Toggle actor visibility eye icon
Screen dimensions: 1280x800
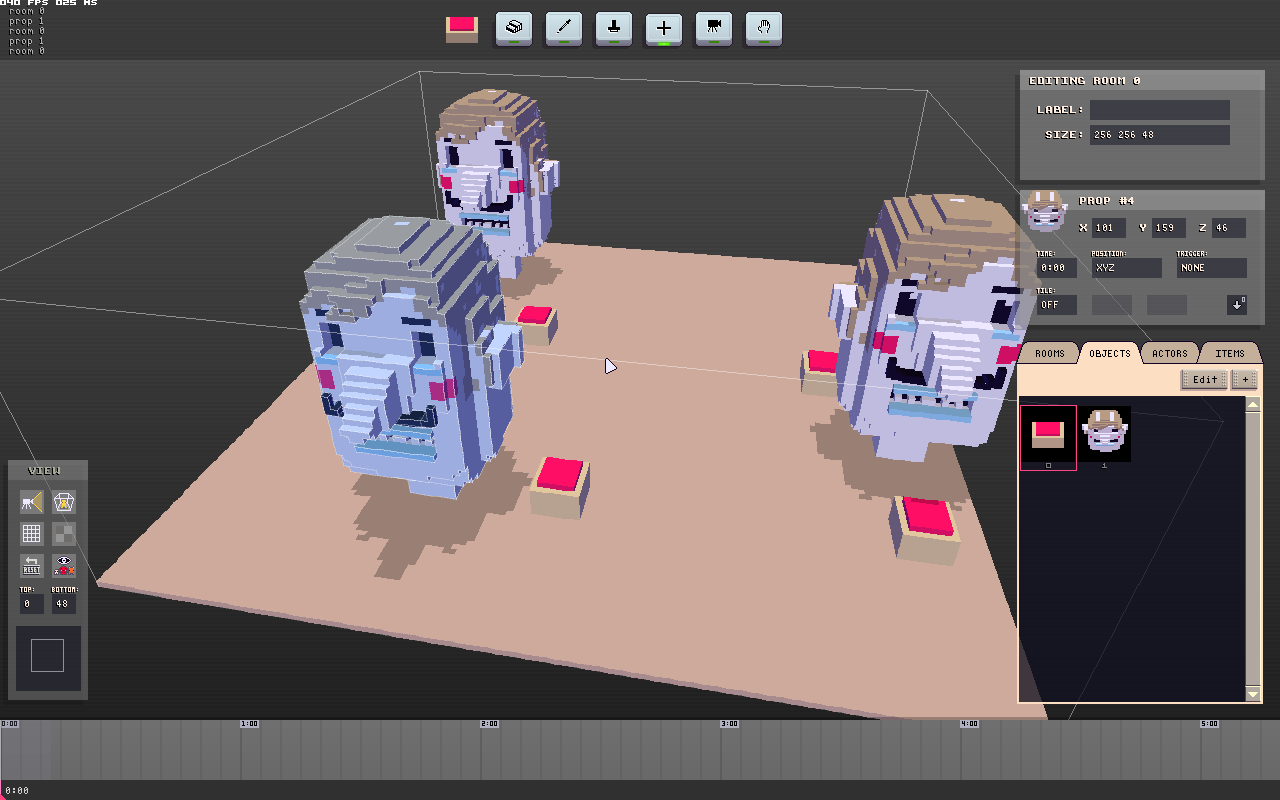pyautogui.click(x=64, y=566)
